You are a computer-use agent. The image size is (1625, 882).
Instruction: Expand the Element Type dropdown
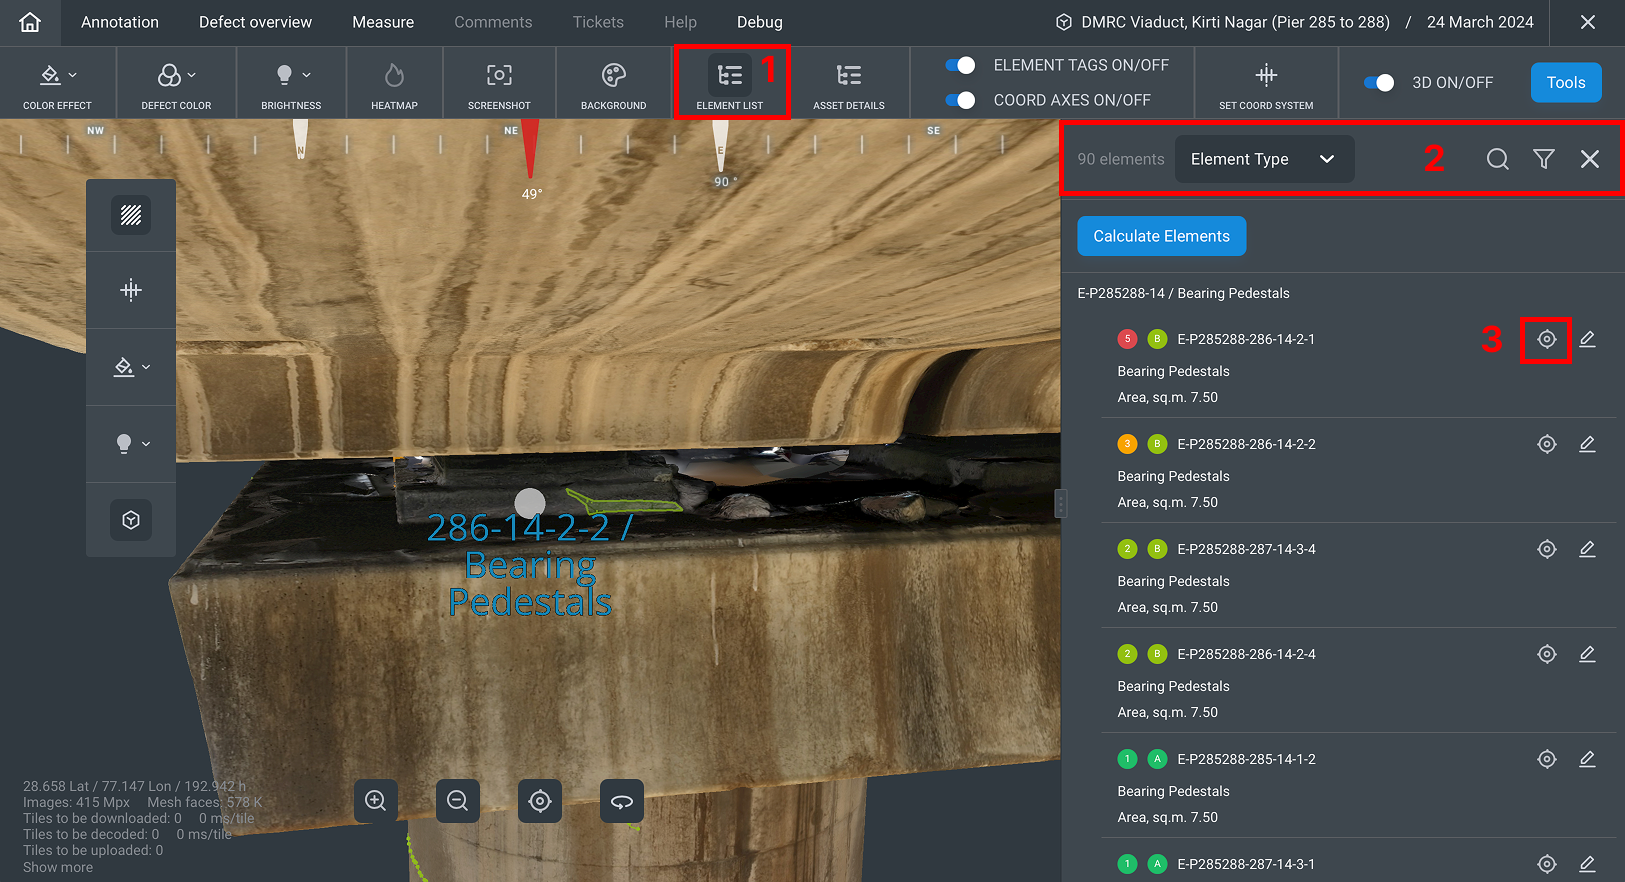(x=1264, y=159)
